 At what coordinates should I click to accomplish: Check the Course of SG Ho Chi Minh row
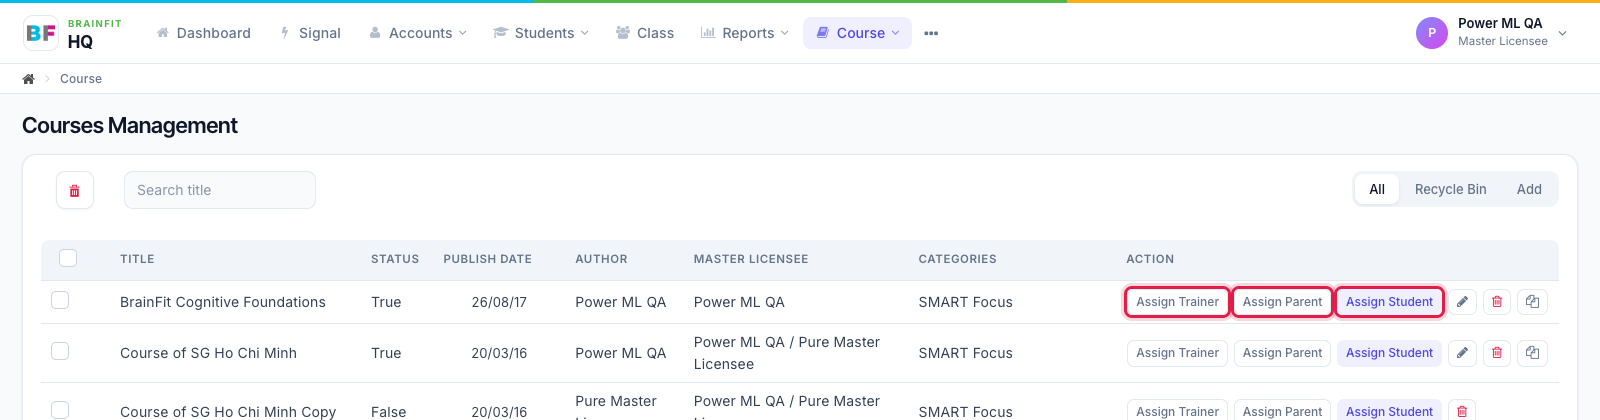tap(60, 351)
